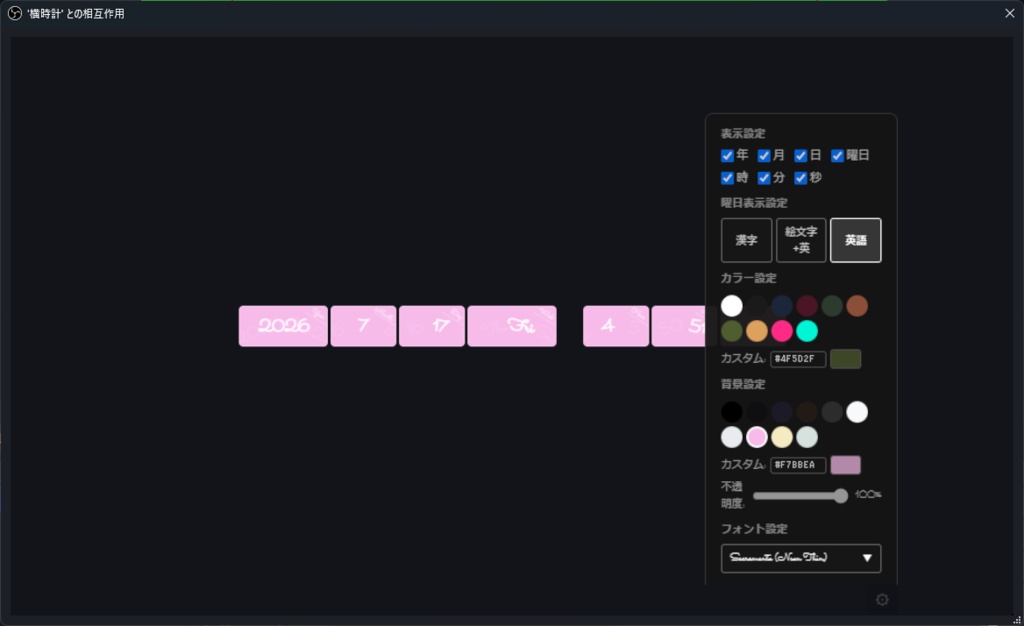Screen dimensions: 1024x626
Task: Uncheck the 年 (year) checkbox
Action: [727, 155]
